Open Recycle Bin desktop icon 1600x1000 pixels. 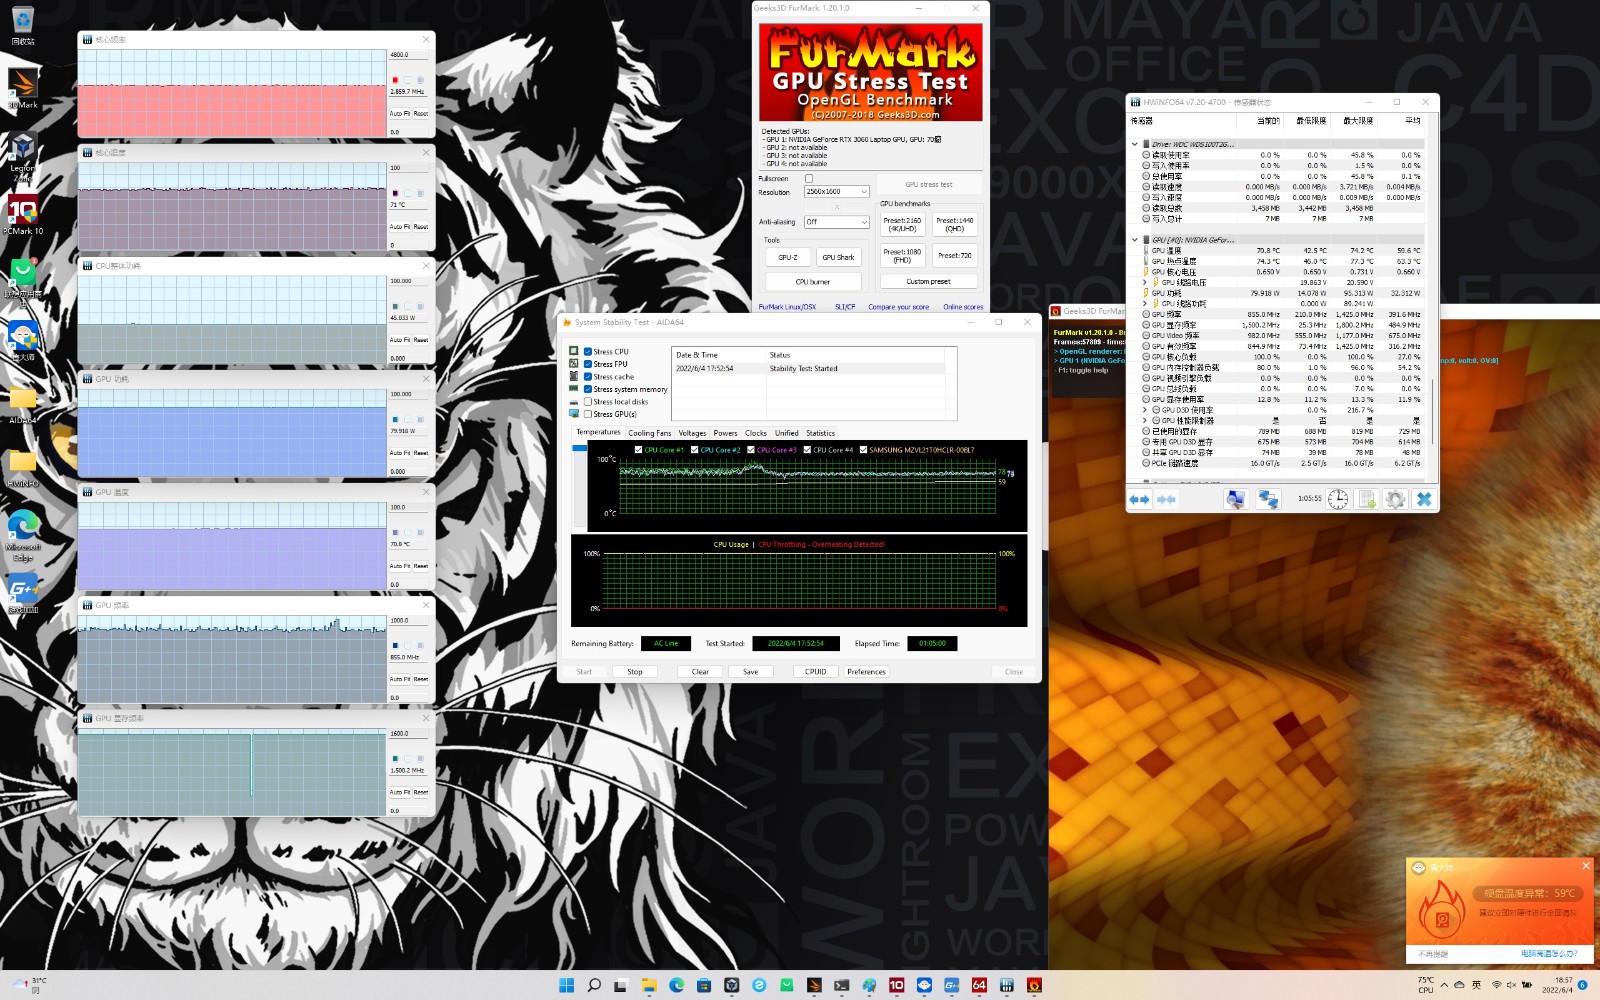(x=22, y=26)
